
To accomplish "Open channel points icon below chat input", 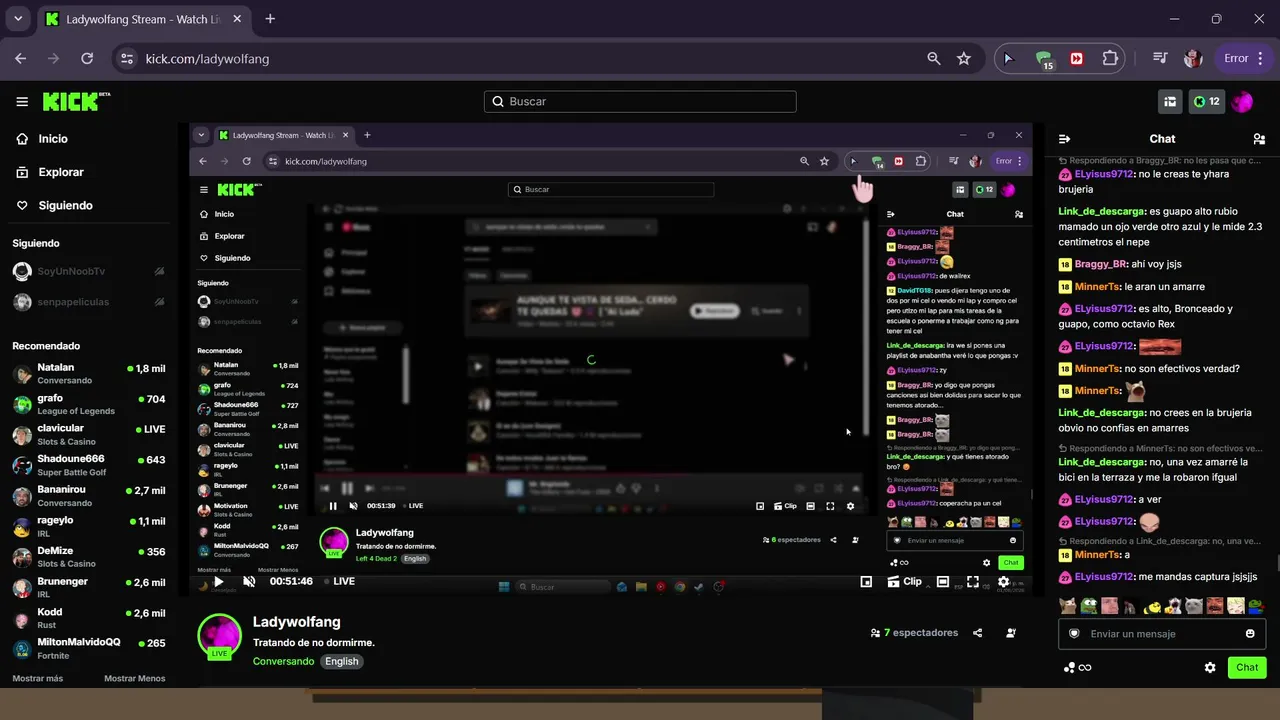I will (x=1077, y=667).
